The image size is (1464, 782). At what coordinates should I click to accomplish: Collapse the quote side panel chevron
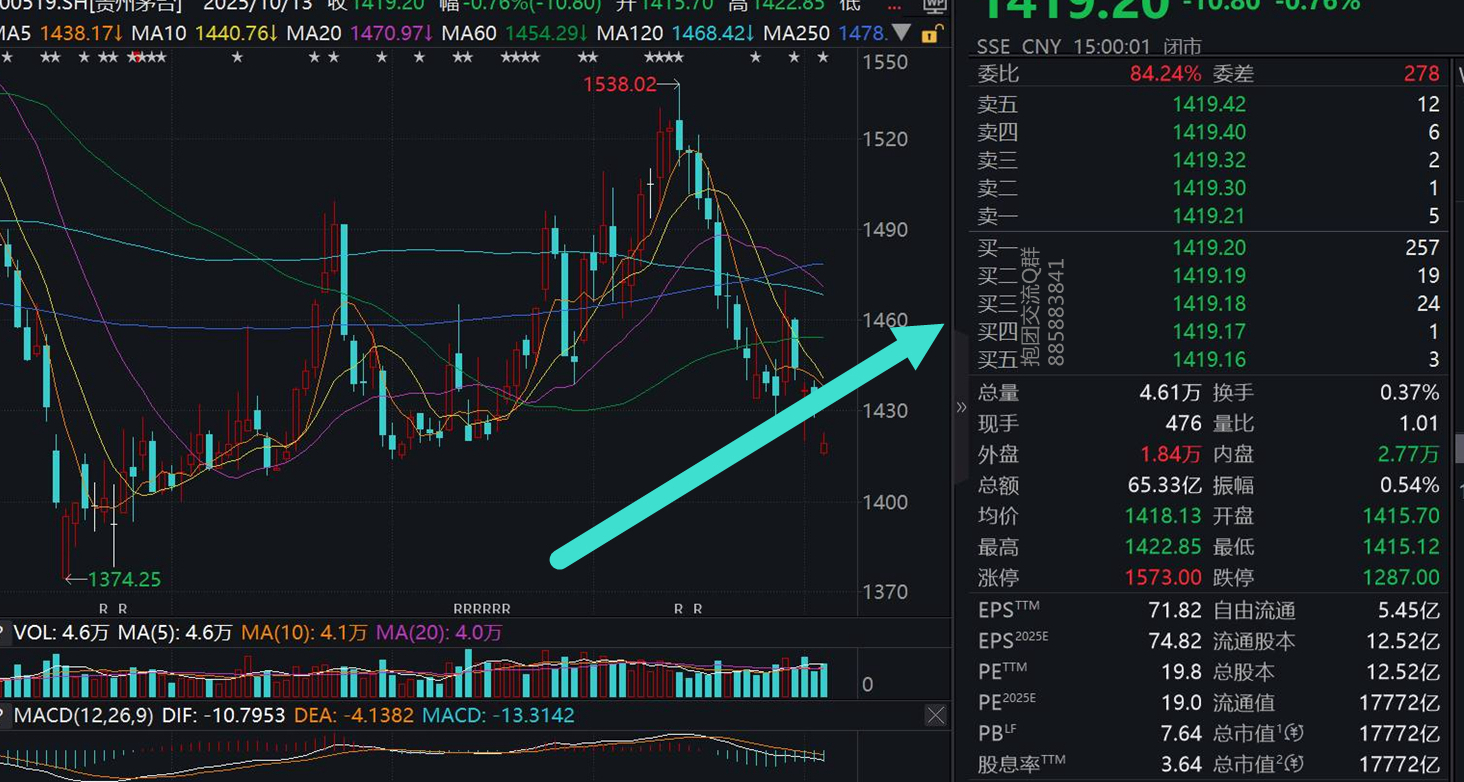[961, 407]
